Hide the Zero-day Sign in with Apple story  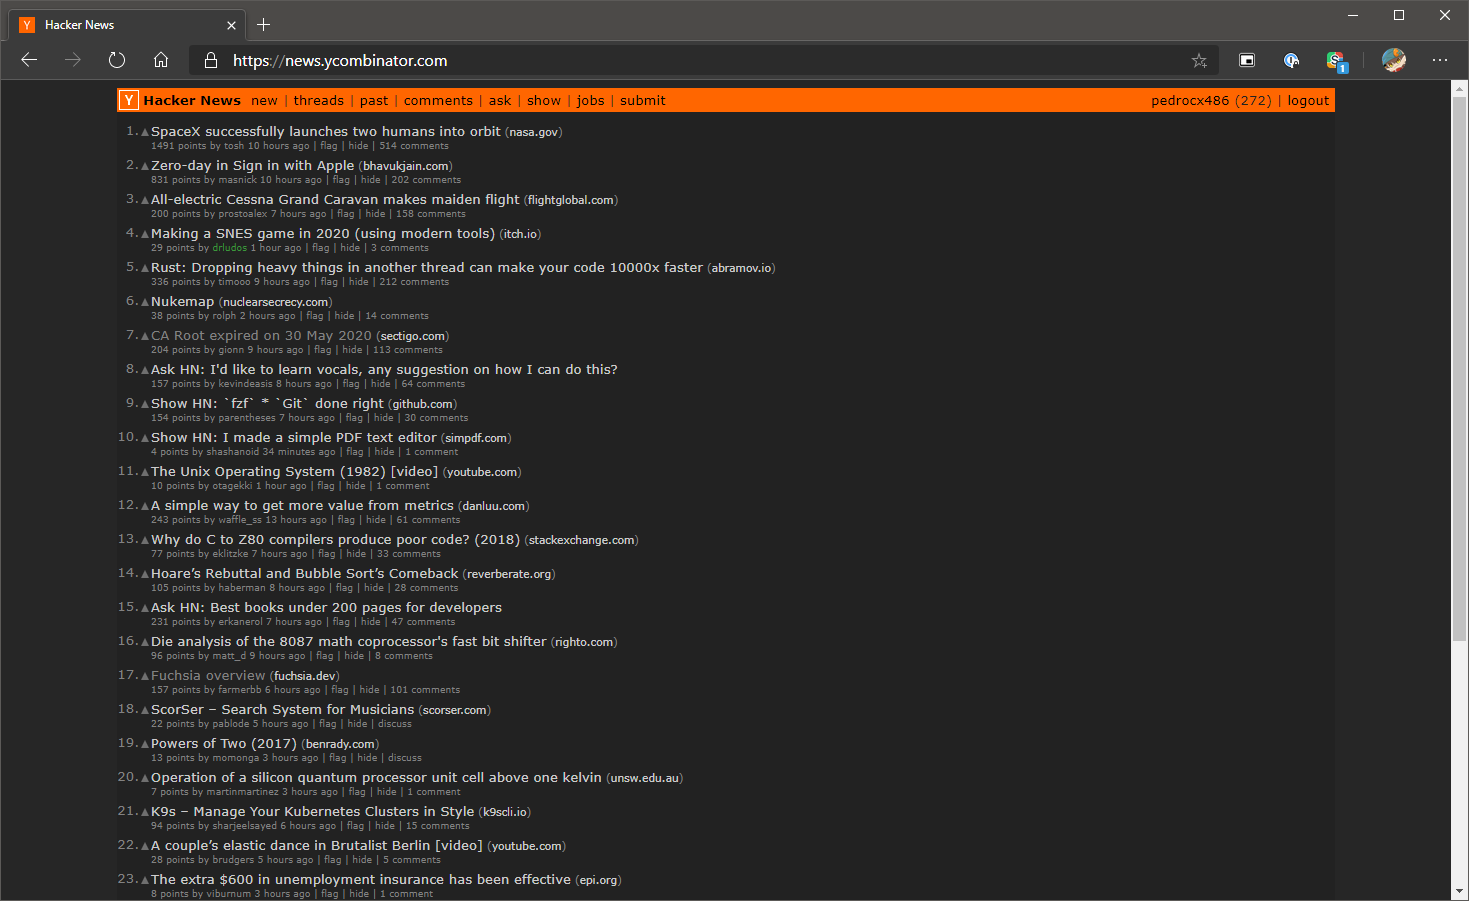point(370,179)
